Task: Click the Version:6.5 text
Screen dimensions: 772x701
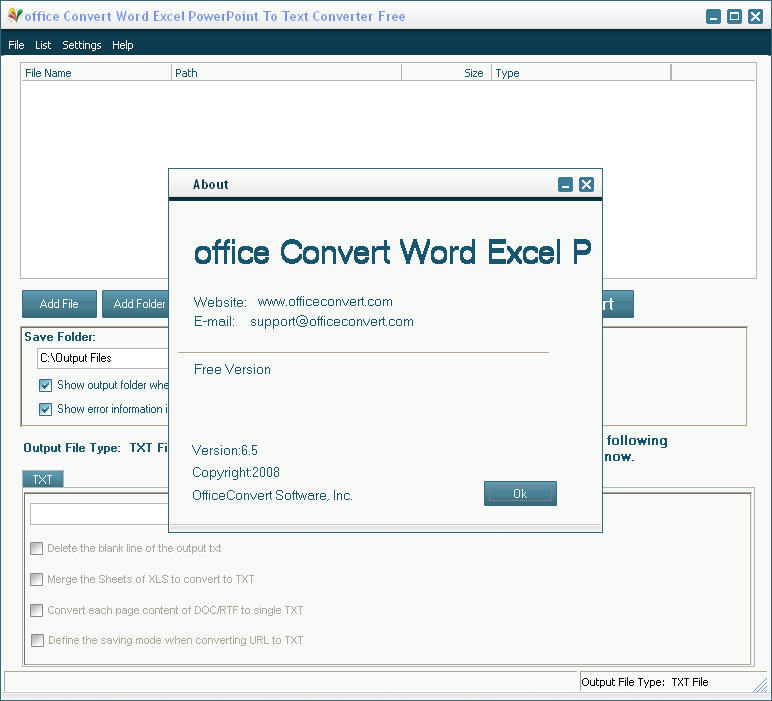Action: click(225, 450)
